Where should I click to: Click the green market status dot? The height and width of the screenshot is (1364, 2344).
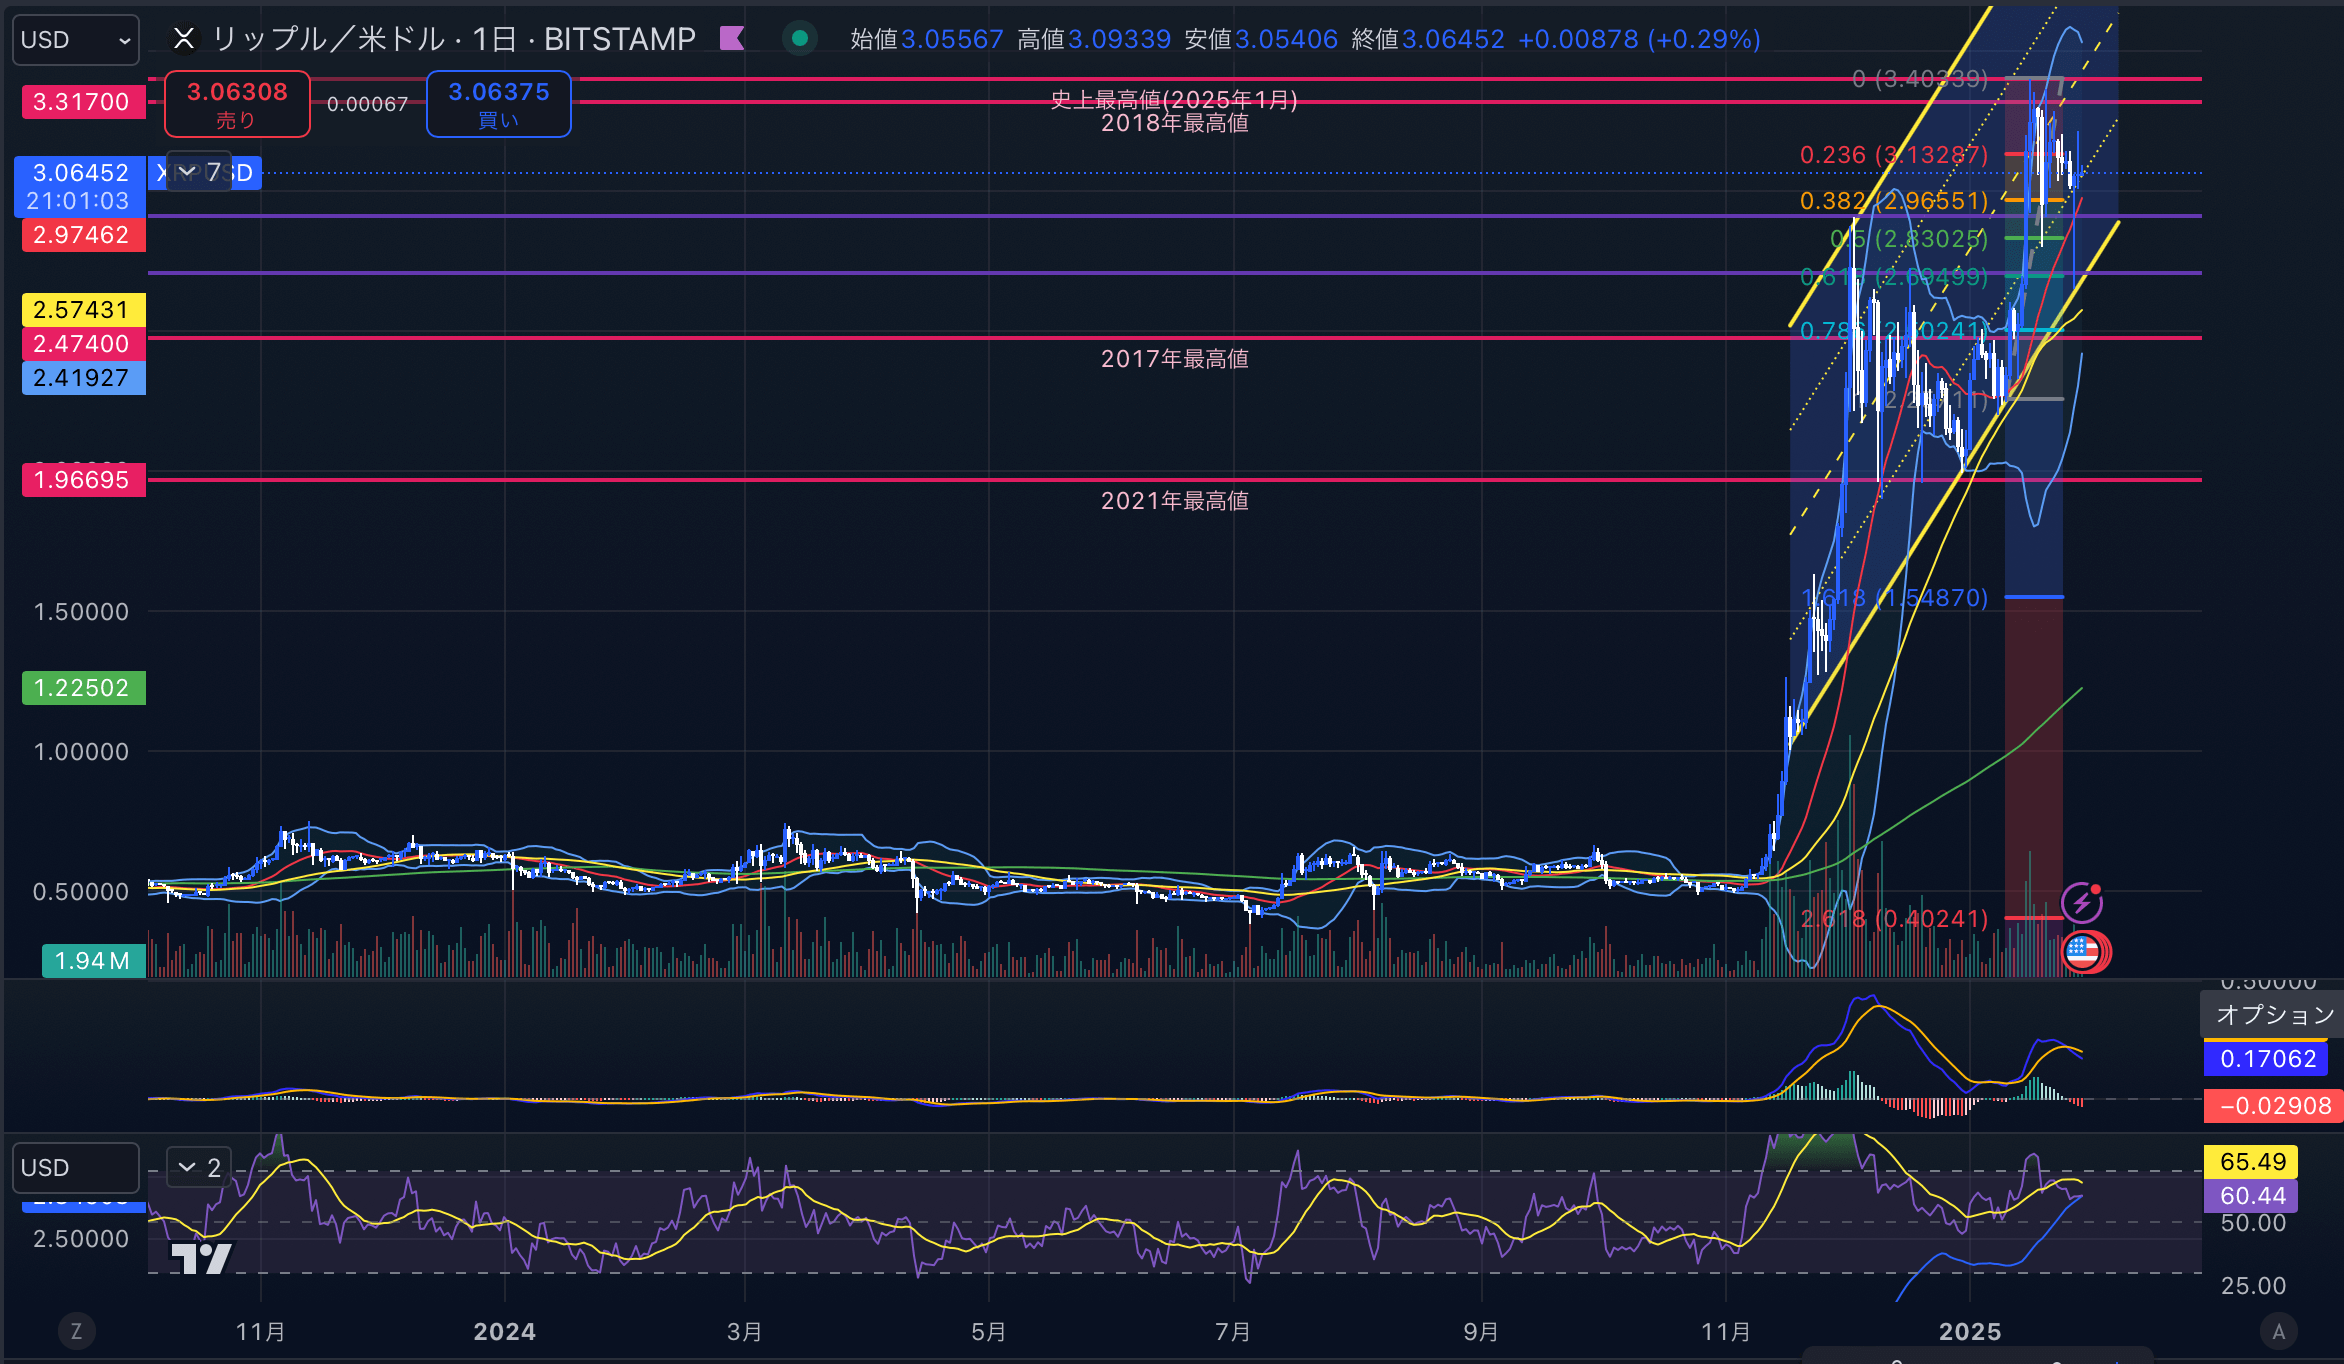(x=799, y=38)
